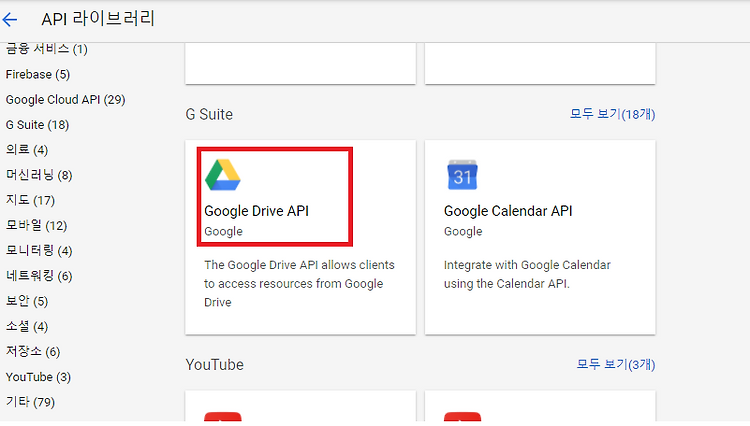Screen dimensions: 750x426
Task: Click the API 라이브러리 page title
Action: (x=98, y=19)
